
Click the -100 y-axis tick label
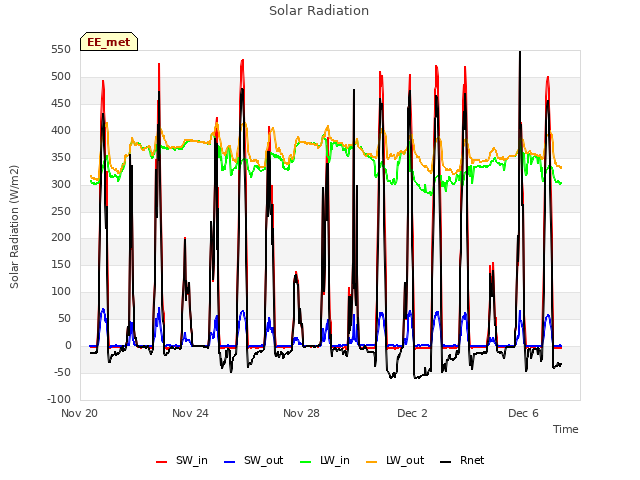(x=59, y=399)
